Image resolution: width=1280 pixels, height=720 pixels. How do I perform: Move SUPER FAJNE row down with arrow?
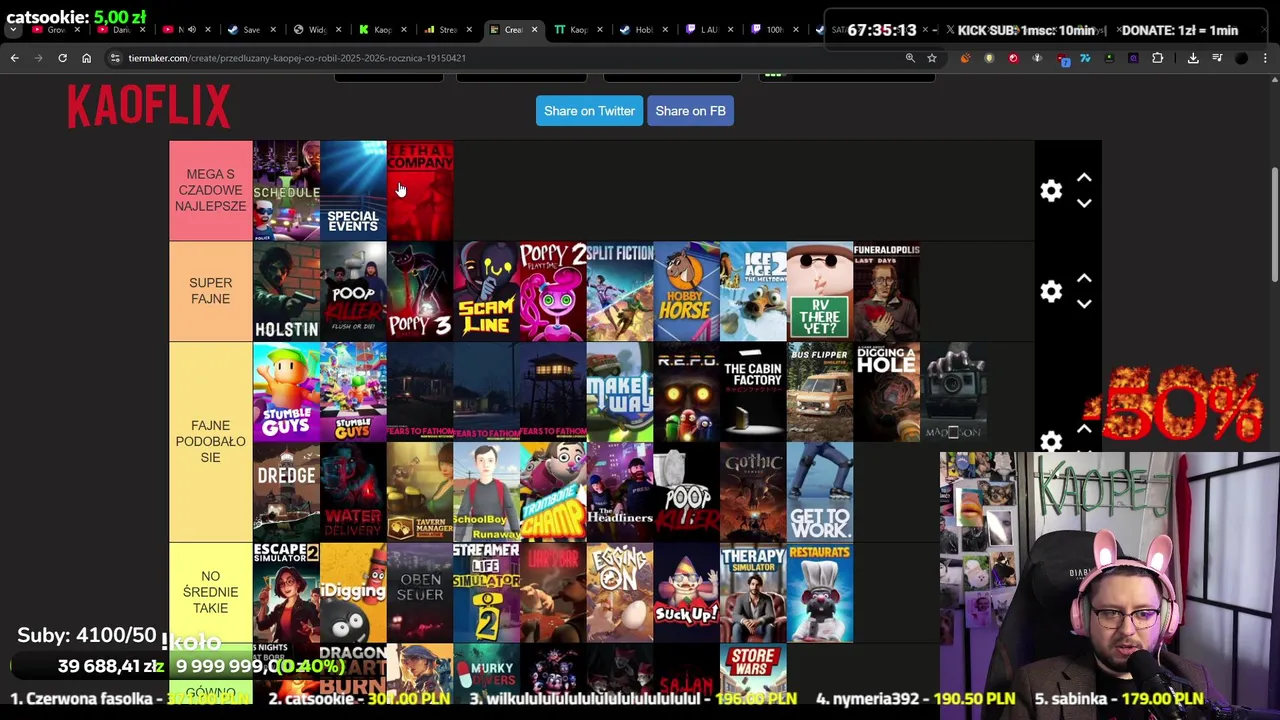click(1084, 304)
